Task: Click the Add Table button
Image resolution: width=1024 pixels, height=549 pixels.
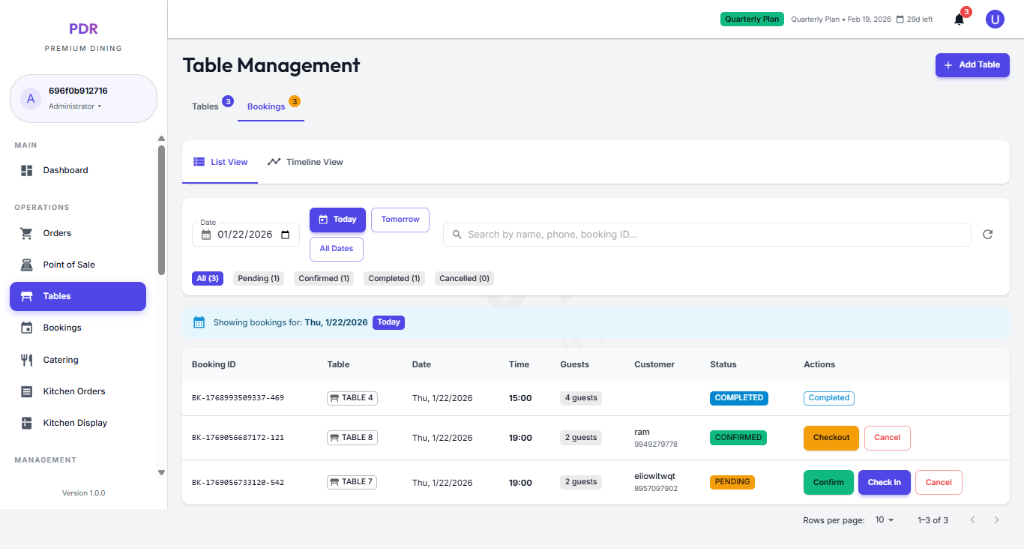Action: (x=972, y=65)
